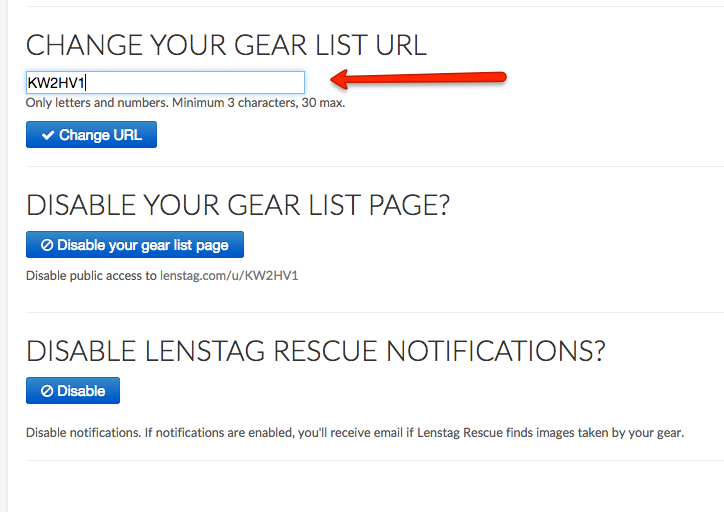This screenshot has width=724, height=512.
Task: Click the 'Disable public access to' text
Action: pos(91,275)
